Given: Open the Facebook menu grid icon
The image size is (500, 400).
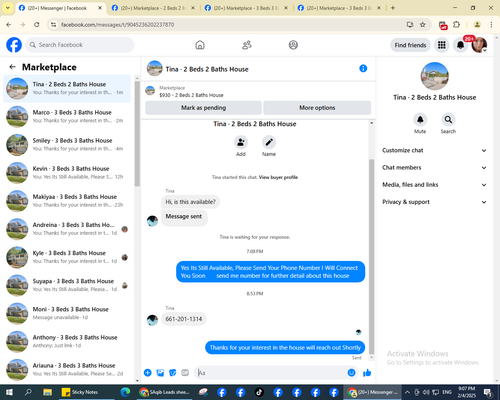Looking at the screenshot, I should click(x=442, y=45).
